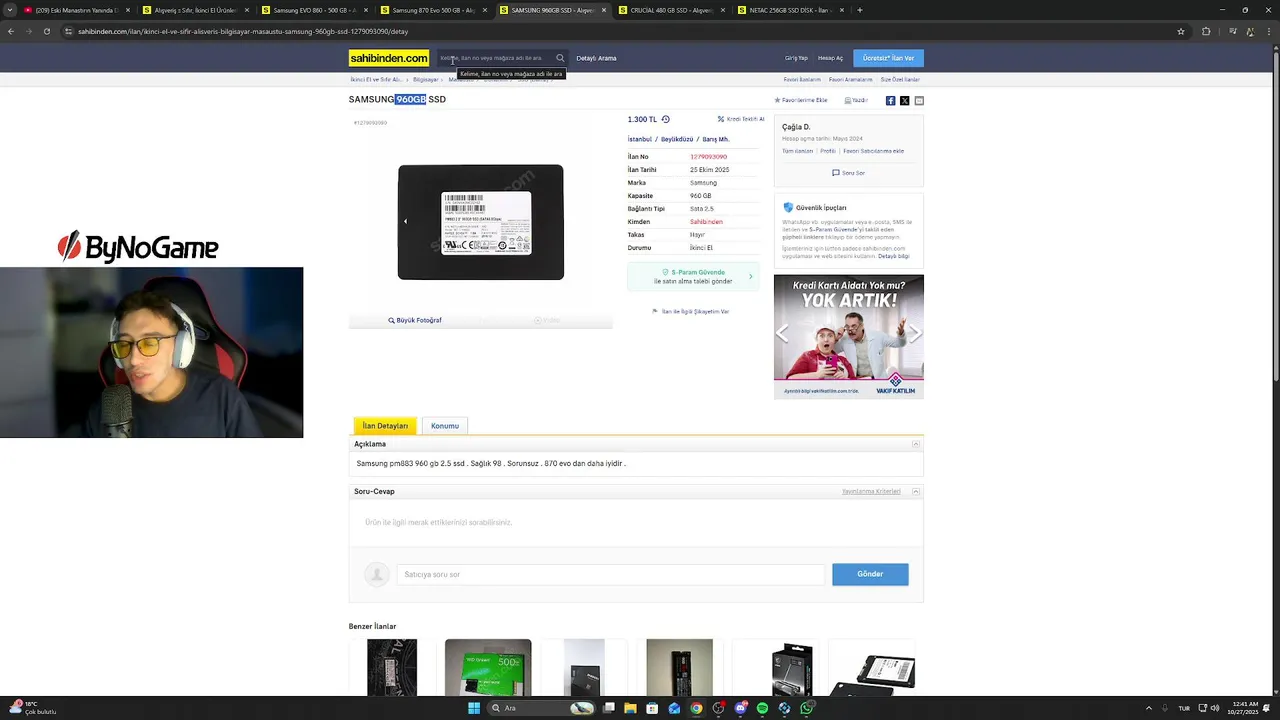Click Gönder button to send question
This screenshot has width=1280, height=720.
[x=870, y=574]
